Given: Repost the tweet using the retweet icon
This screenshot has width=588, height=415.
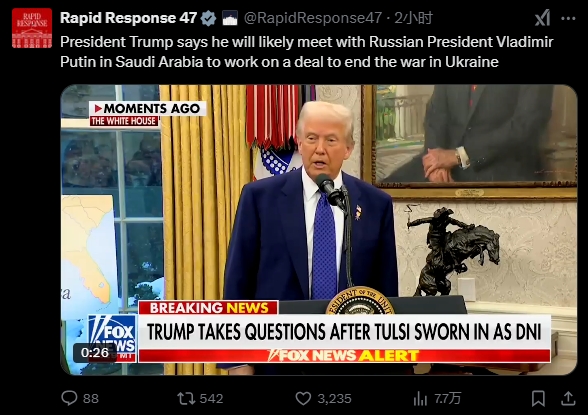Looking at the screenshot, I should point(186,398).
